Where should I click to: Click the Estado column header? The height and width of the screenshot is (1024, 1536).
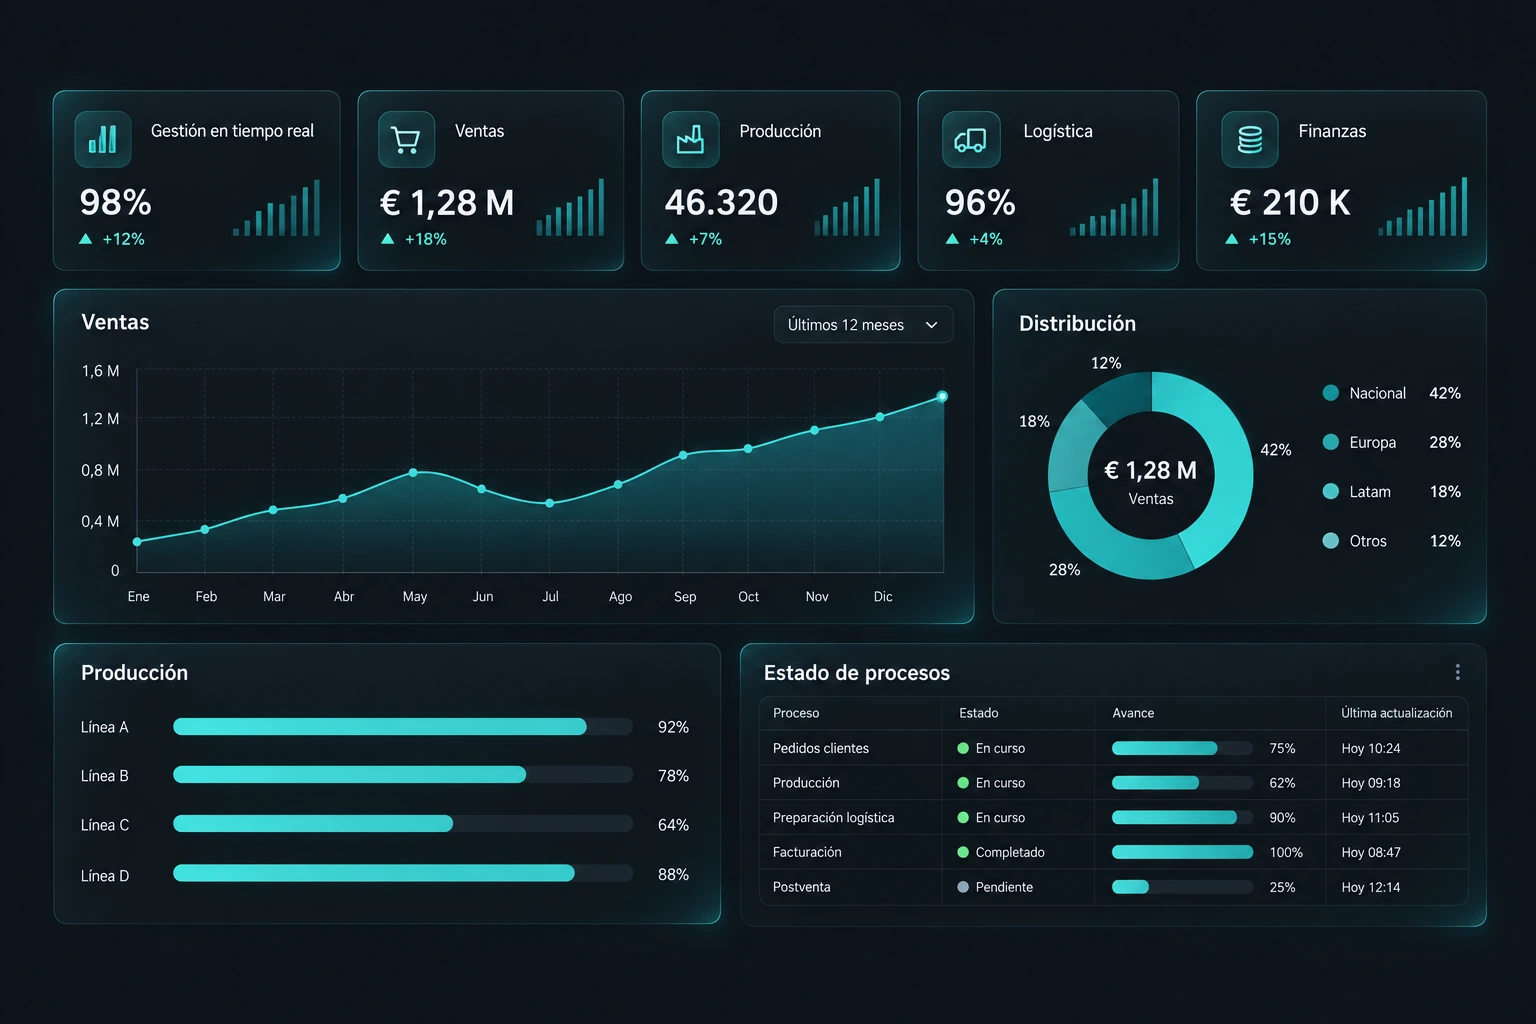coord(978,713)
